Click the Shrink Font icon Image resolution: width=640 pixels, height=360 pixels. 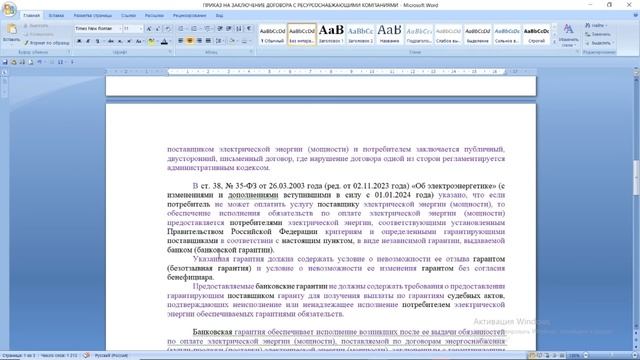tap(158, 29)
